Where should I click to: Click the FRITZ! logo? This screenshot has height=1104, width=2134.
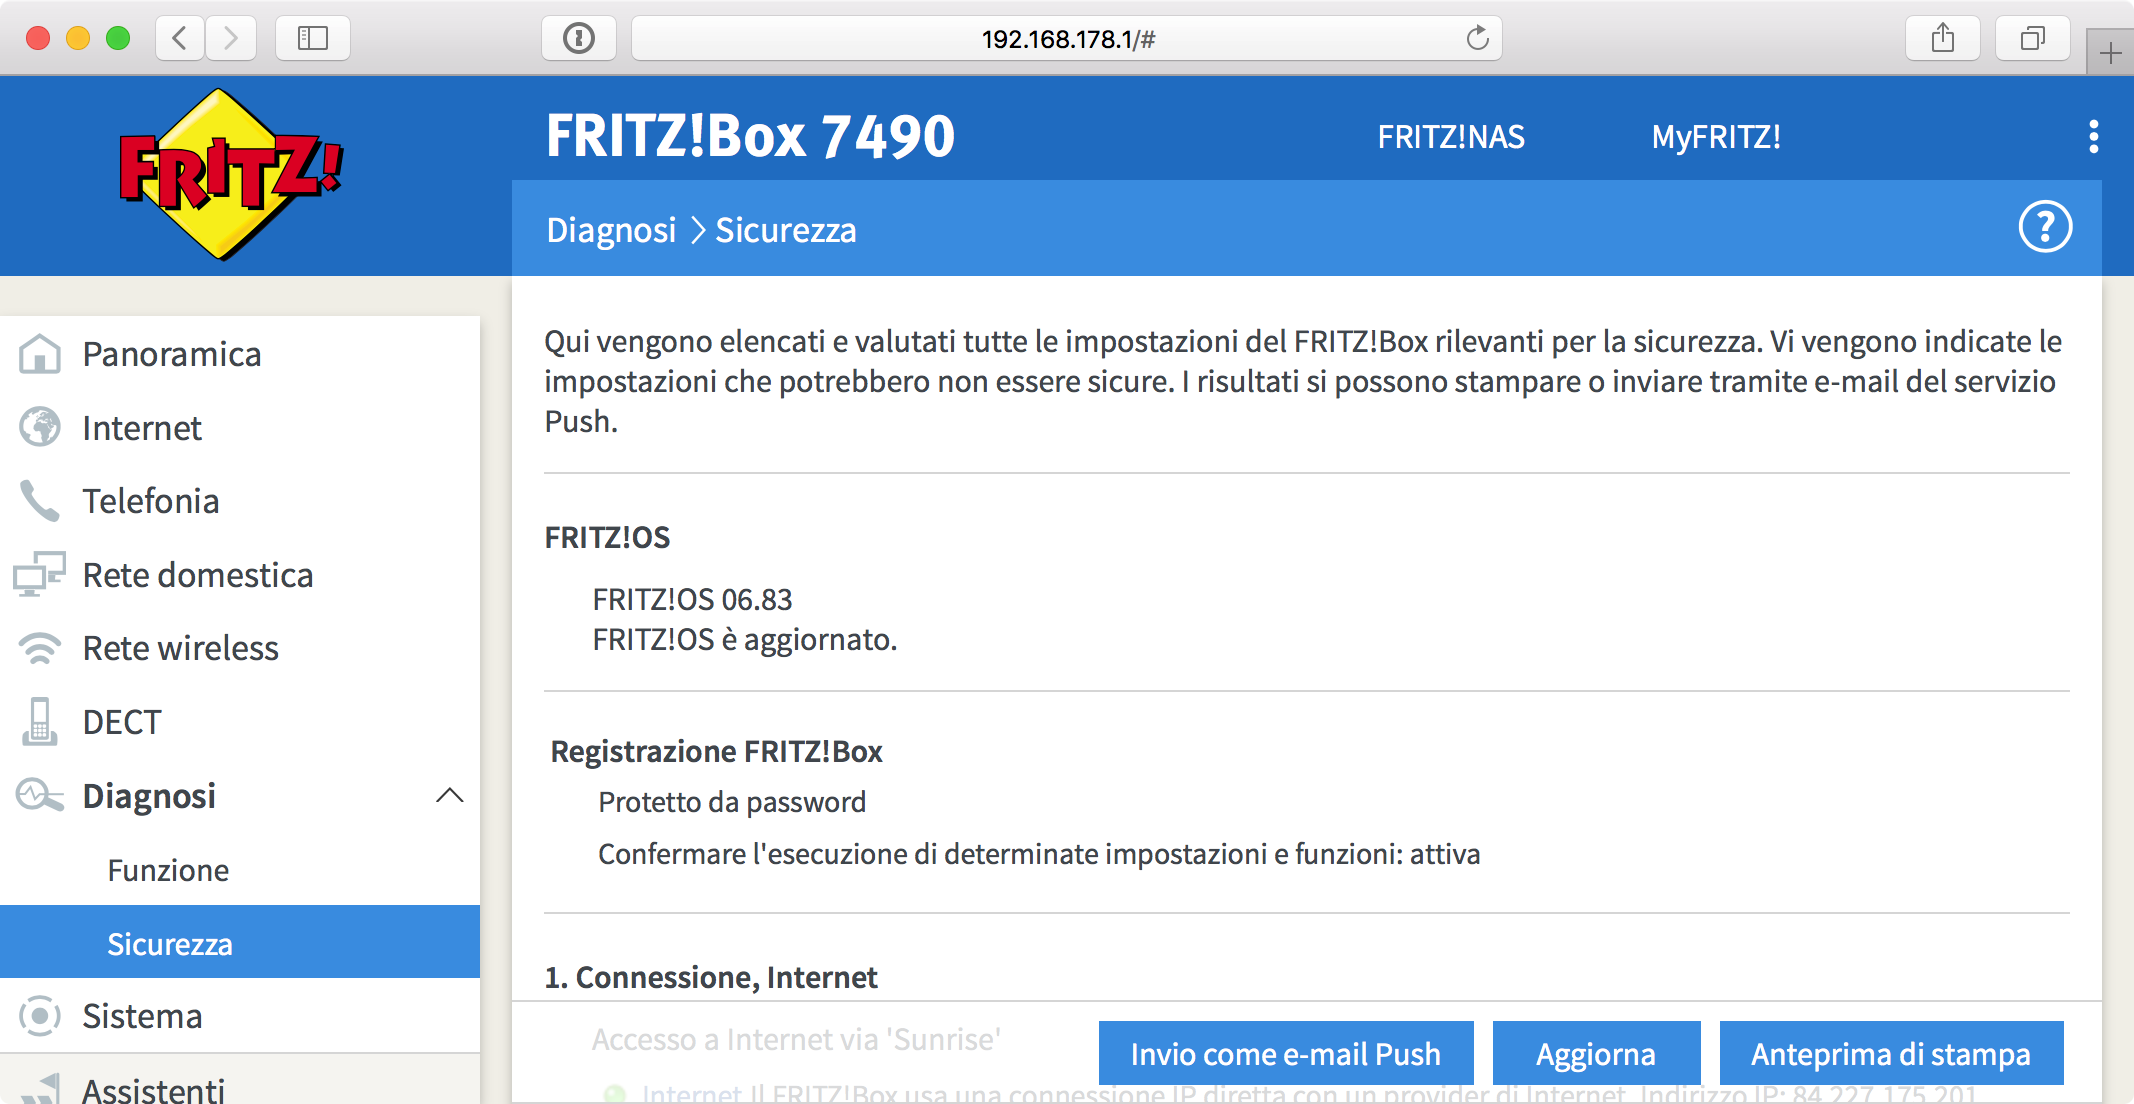point(231,174)
